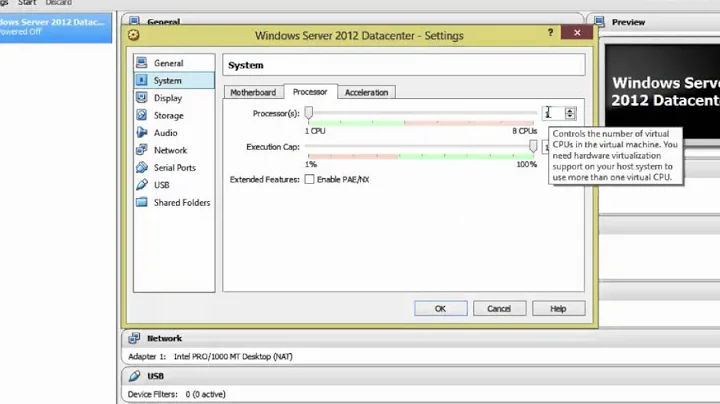This screenshot has width=720, height=404.
Task: Click the Preview panel monitor icon
Action: (x=599, y=22)
